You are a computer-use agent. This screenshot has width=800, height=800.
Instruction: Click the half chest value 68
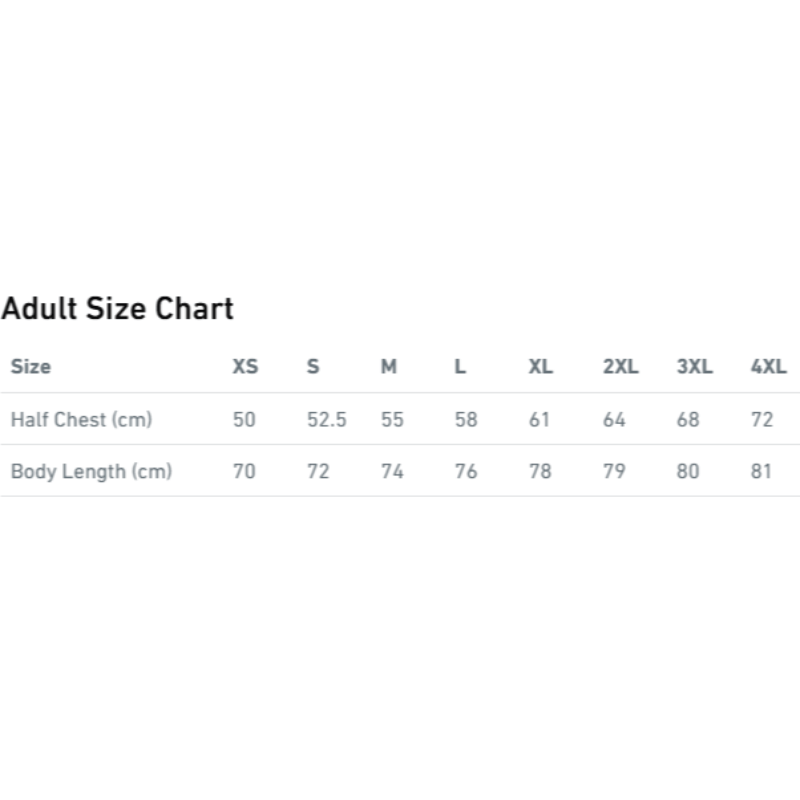click(688, 420)
